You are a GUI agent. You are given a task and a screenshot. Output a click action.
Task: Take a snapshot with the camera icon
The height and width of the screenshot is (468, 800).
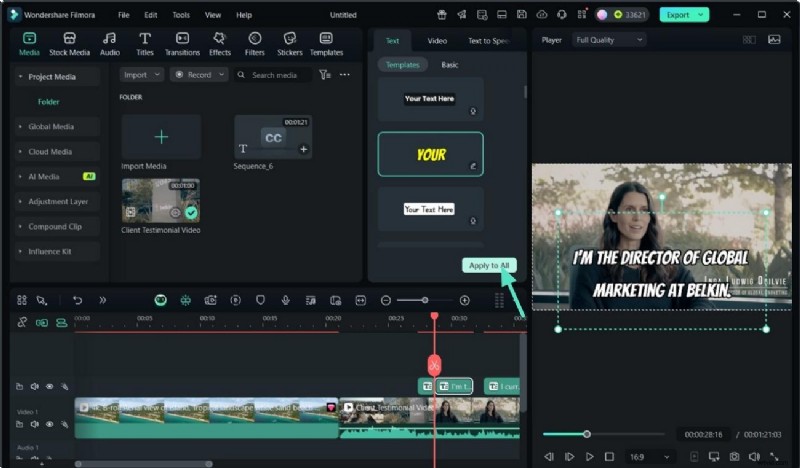(734, 456)
